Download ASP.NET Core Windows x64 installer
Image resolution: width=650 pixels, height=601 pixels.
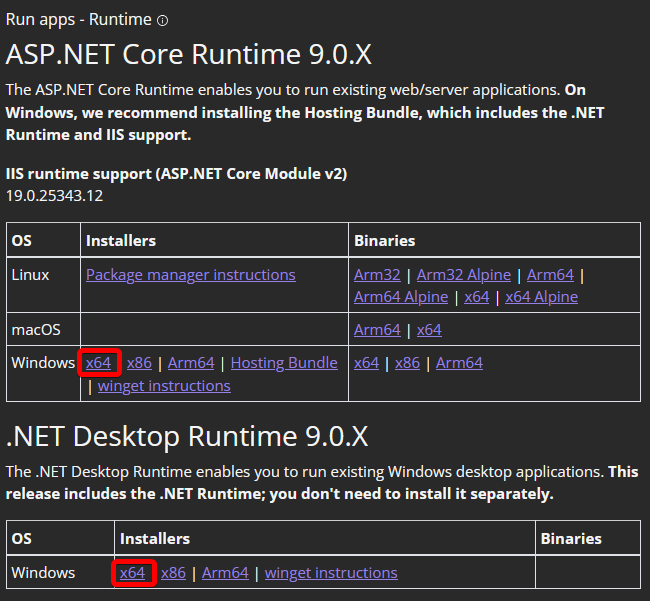pyautogui.click(x=99, y=363)
